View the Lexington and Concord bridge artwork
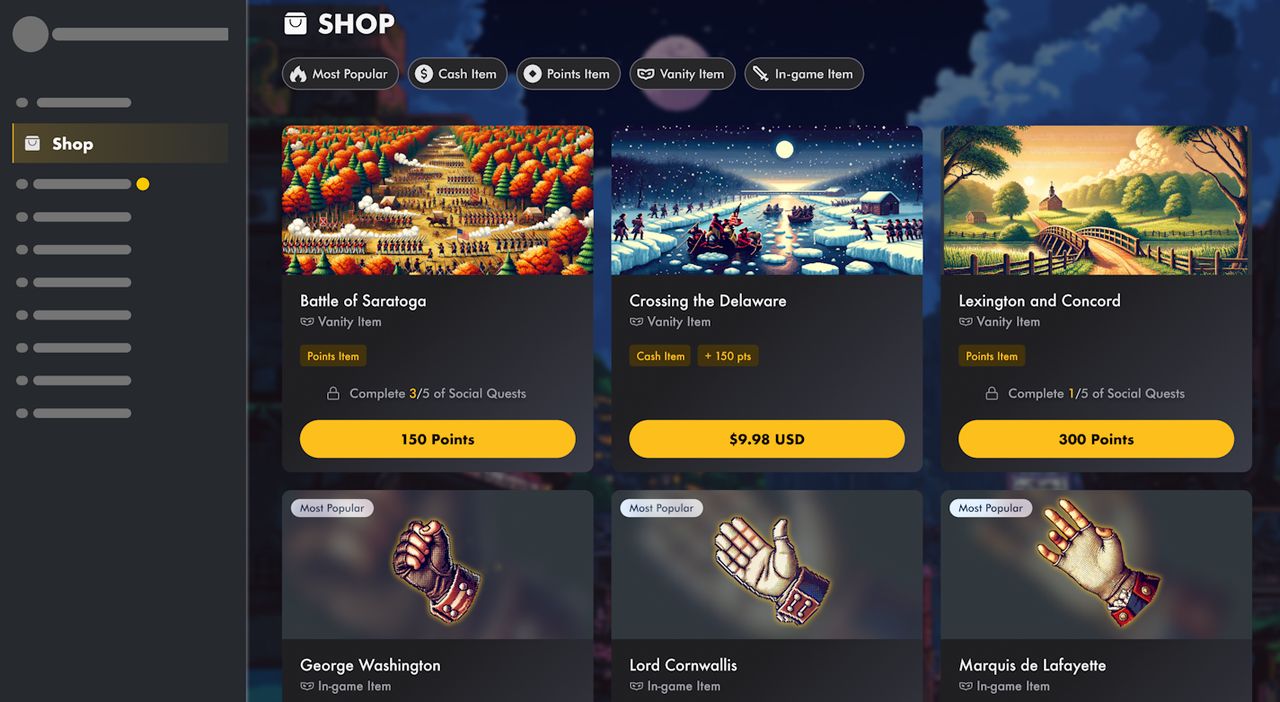The width and height of the screenshot is (1280, 702). pos(1096,200)
